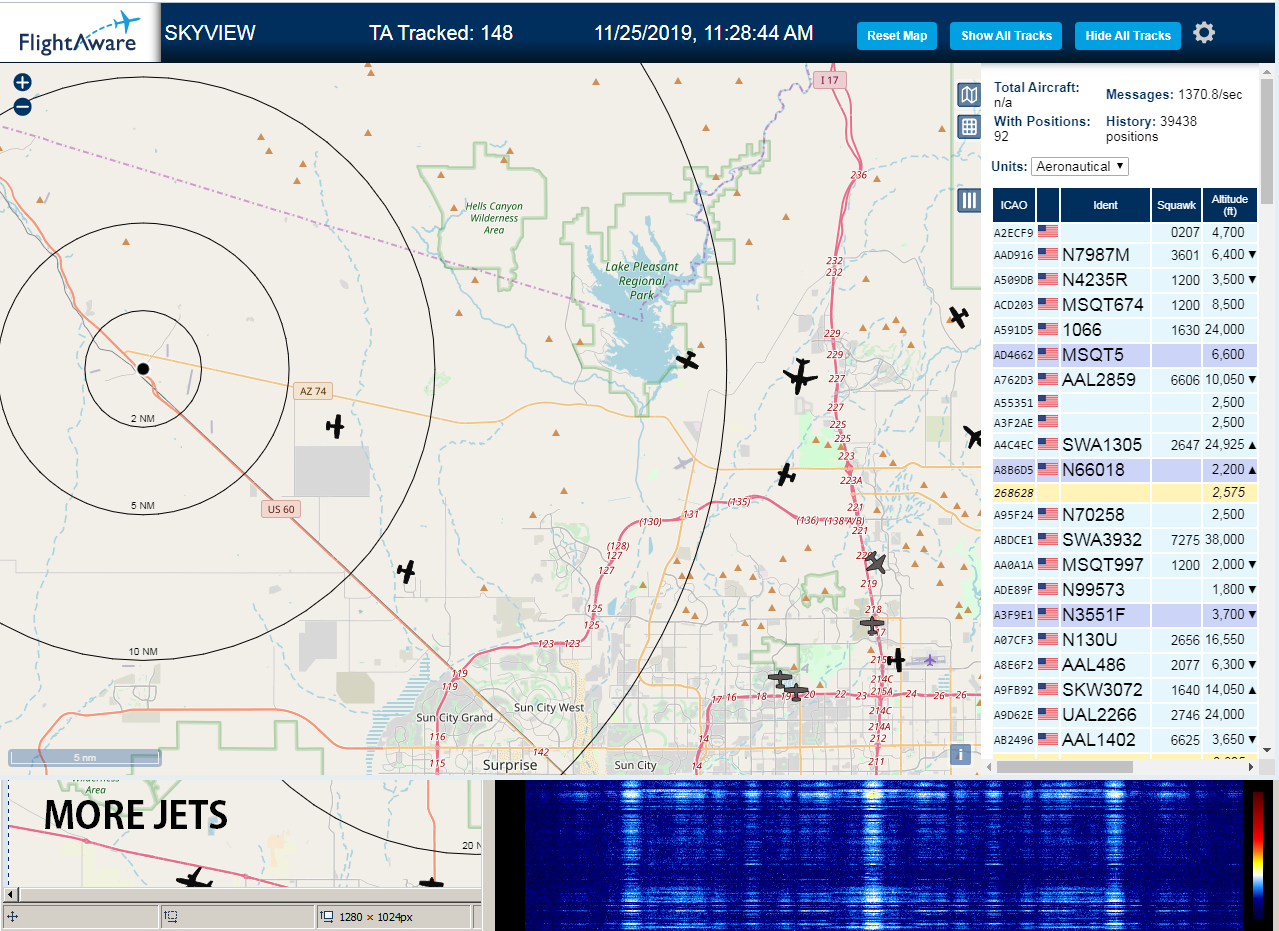Select the N66018 aircraft row
The height and width of the screenshot is (931, 1279).
[1125, 470]
